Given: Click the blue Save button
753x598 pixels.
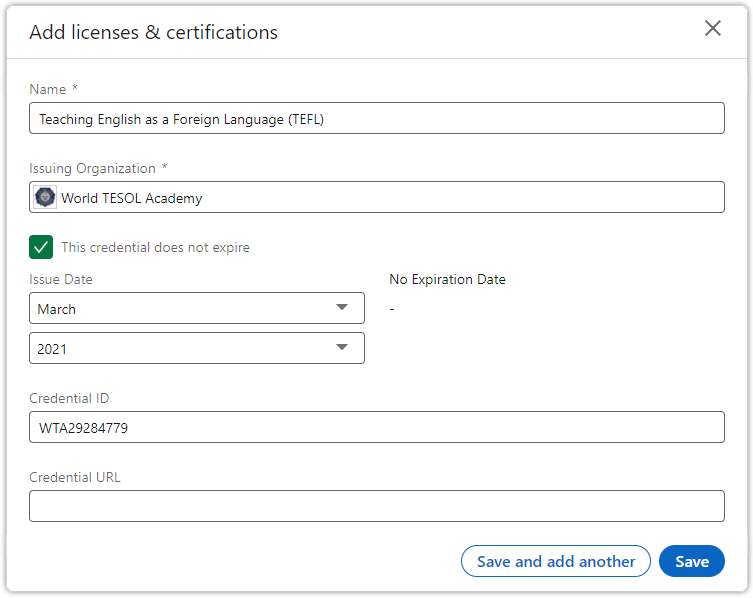Looking at the screenshot, I should 692,561.
